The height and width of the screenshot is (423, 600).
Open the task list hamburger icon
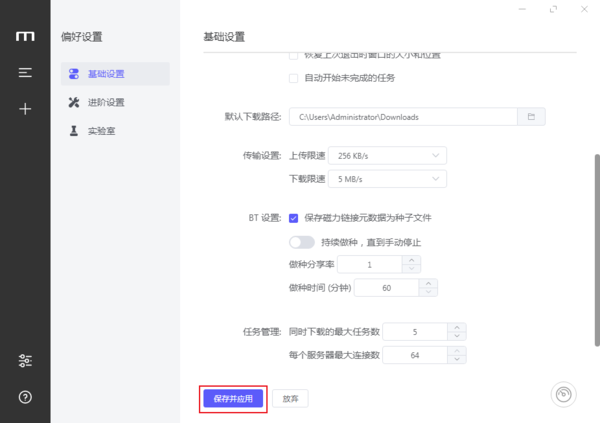pyautogui.click(x=25, y=73)
